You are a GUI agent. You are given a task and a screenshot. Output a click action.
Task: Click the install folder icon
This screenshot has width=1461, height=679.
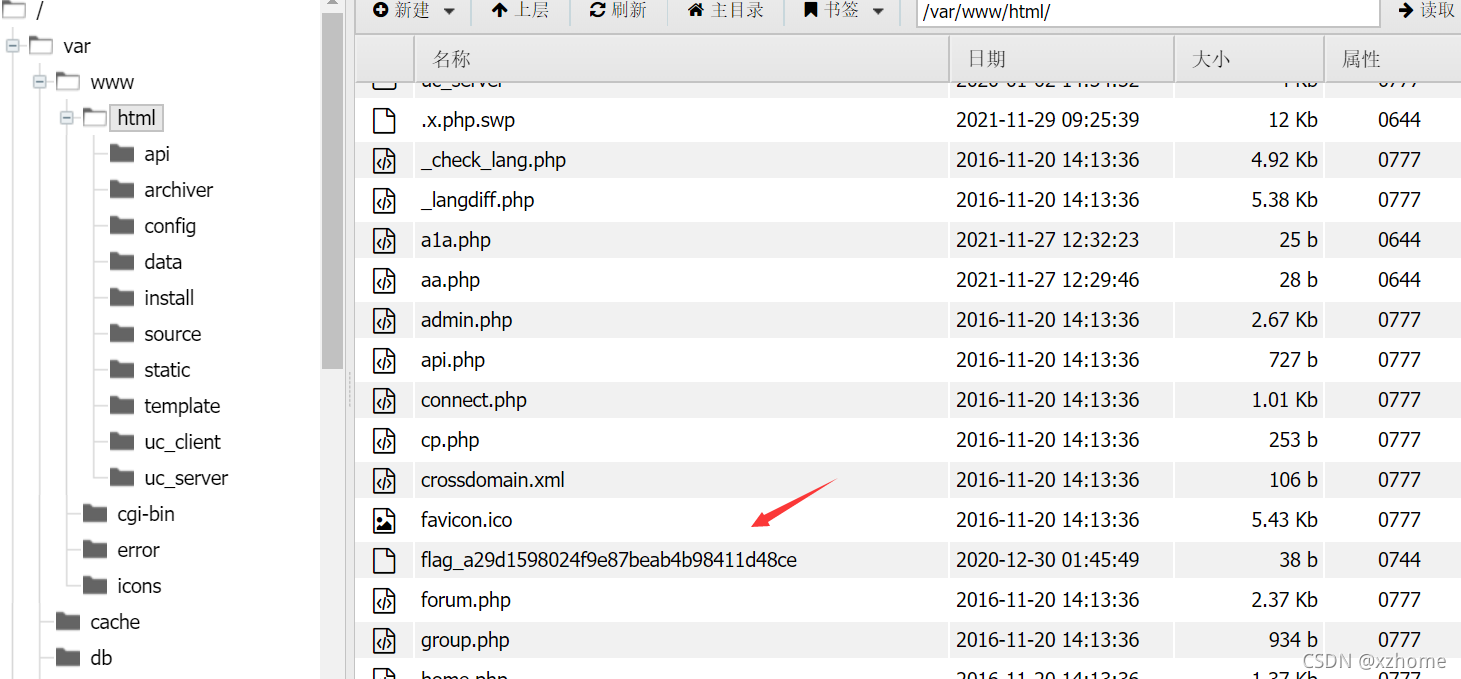pyautogui.click(x=122, y=297)
